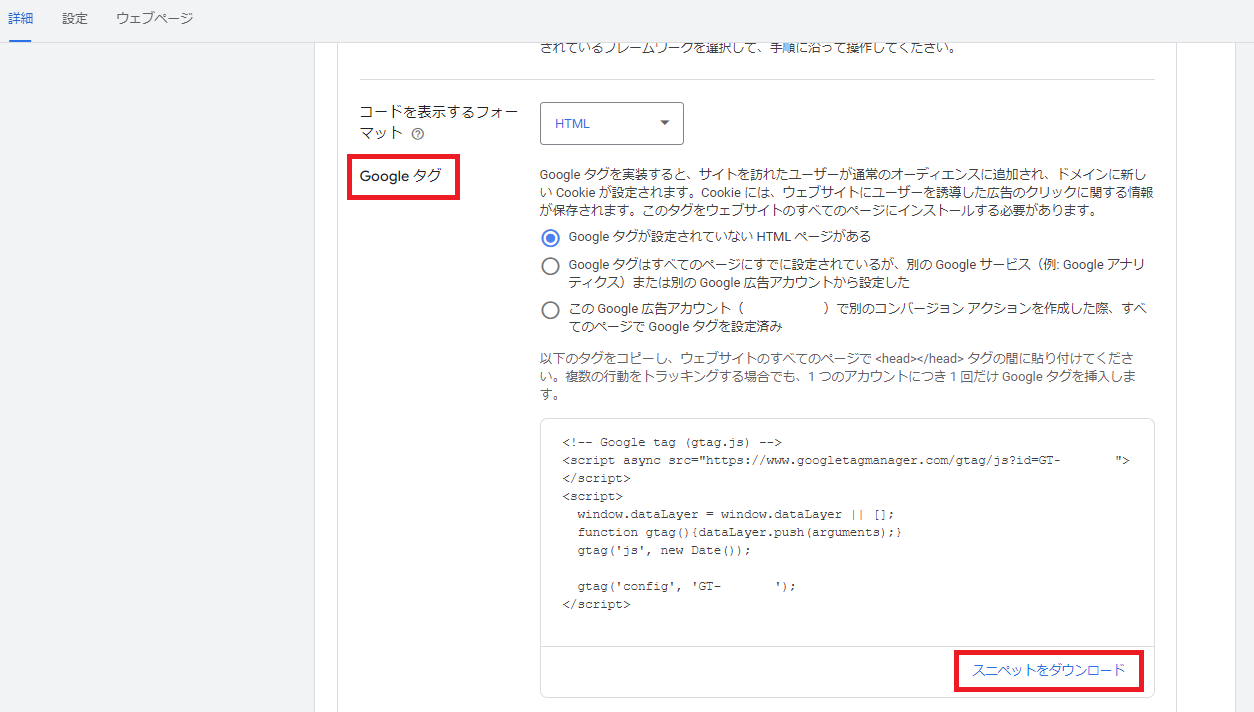Click the コードを表示するフォーマット label
Viewport: 1254px width, 712px height.
(x=439, y=123)
